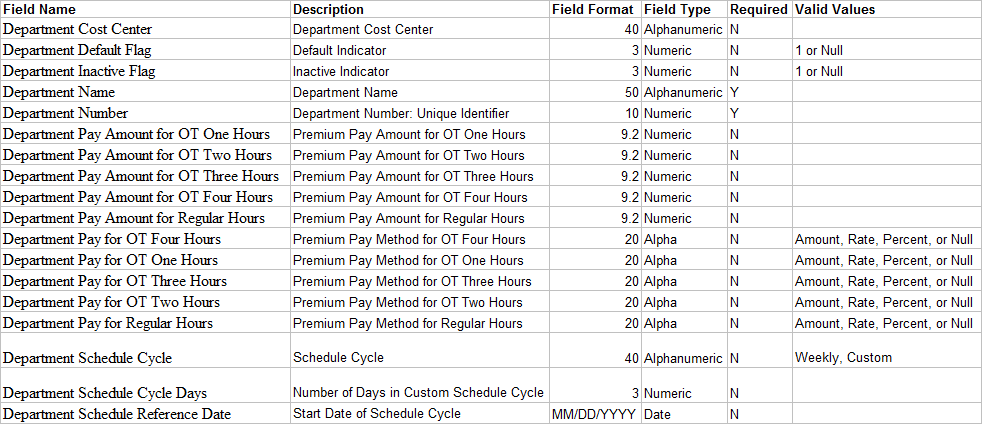This screenshot has height=424, width=982.
Task: Select the MM/DD/YYYY field format cell
Action: pos(594,414)
